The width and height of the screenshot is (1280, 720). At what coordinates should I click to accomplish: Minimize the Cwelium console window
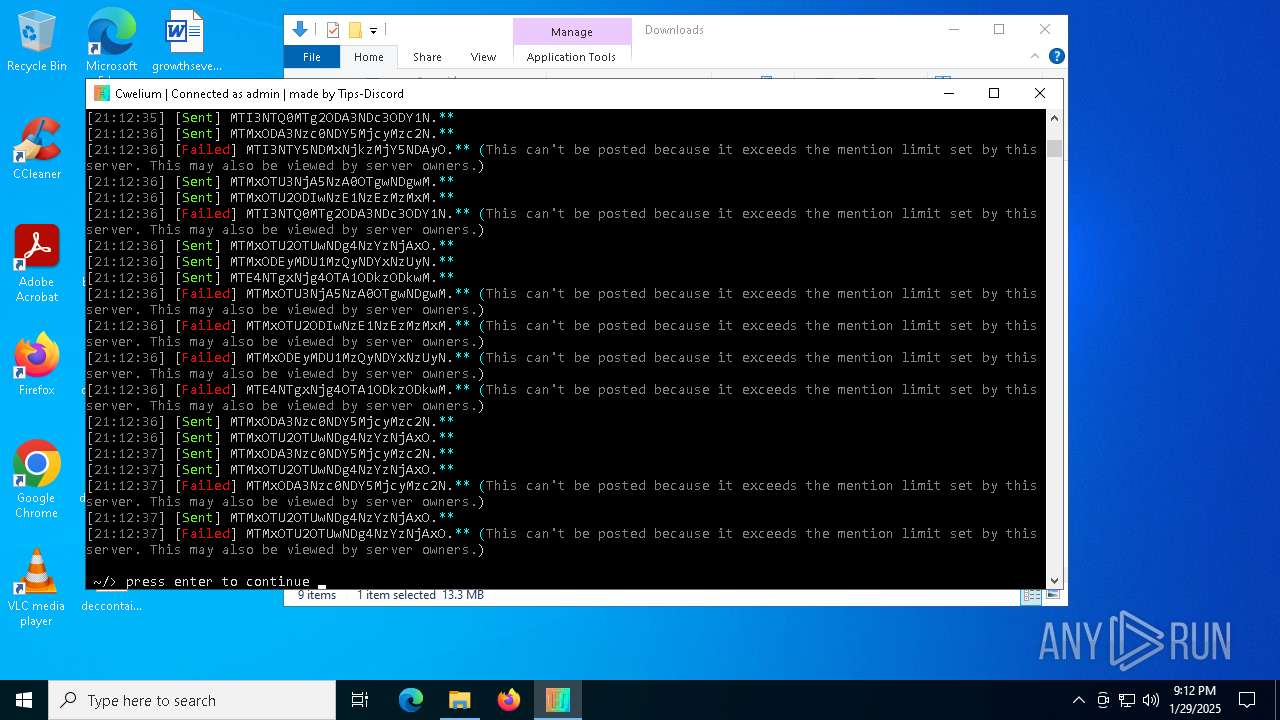(948, 93)
